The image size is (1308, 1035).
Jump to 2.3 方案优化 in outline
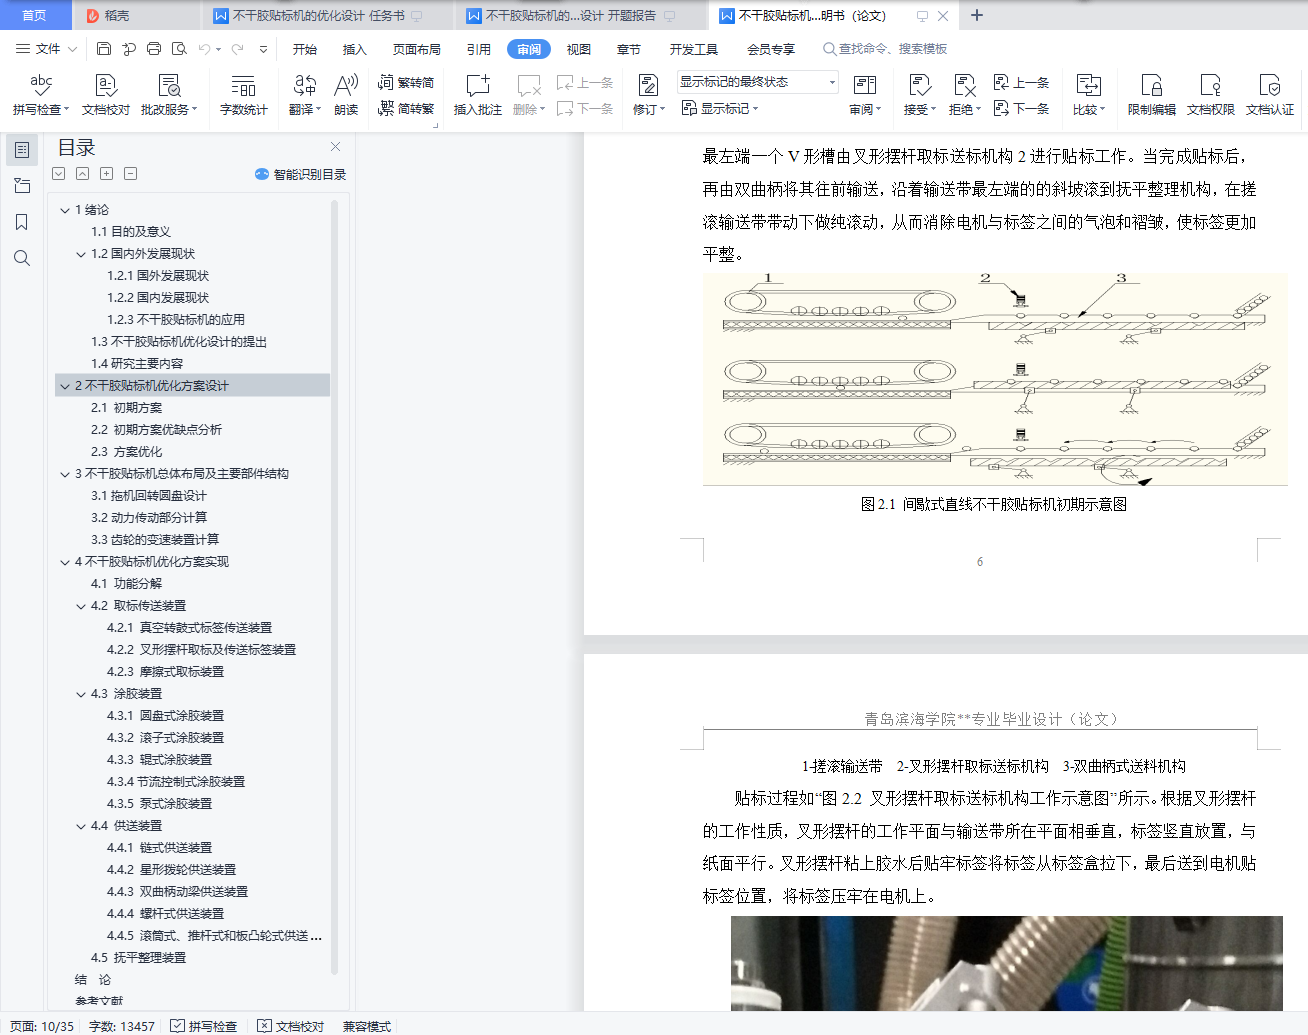(126, 452)
